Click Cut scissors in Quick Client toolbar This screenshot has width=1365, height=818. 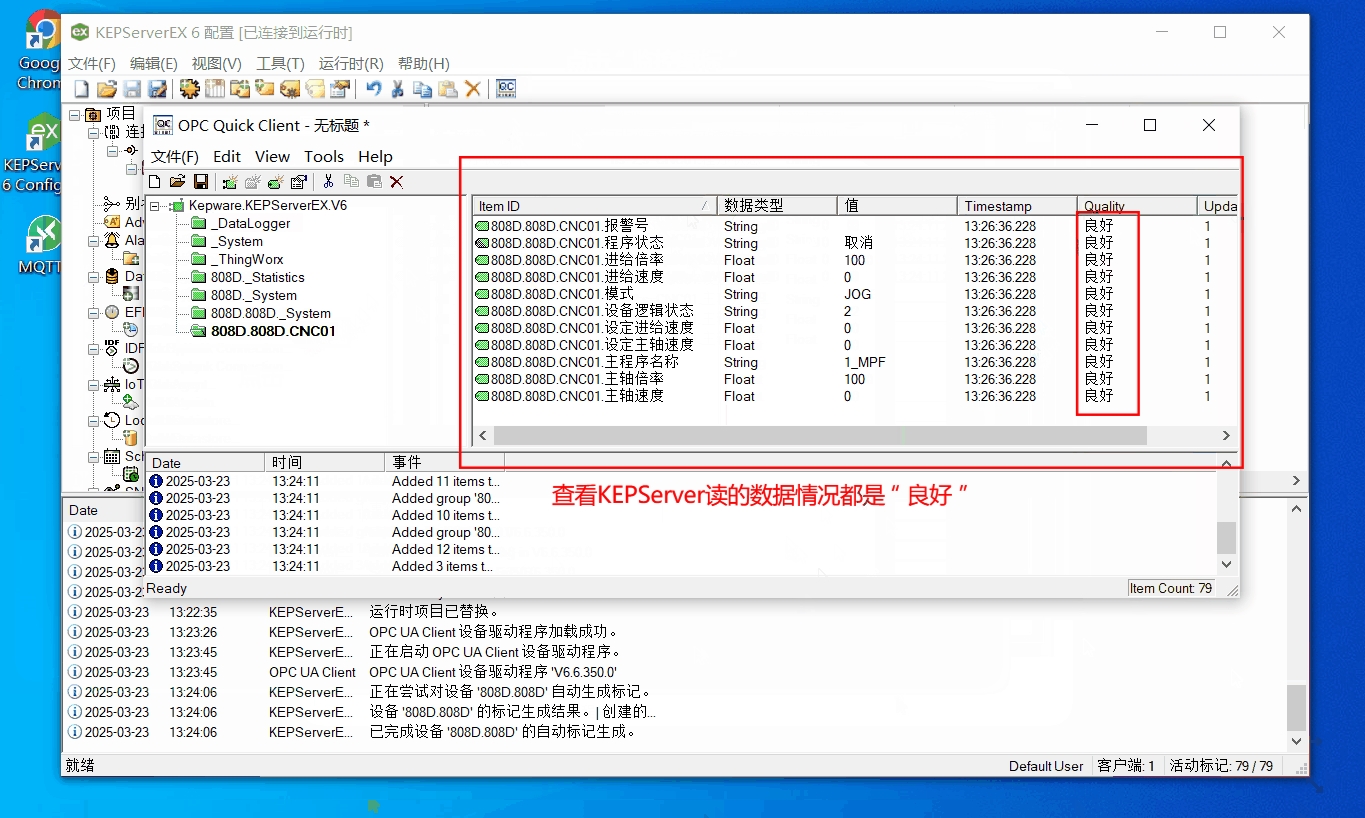(328, 182)
